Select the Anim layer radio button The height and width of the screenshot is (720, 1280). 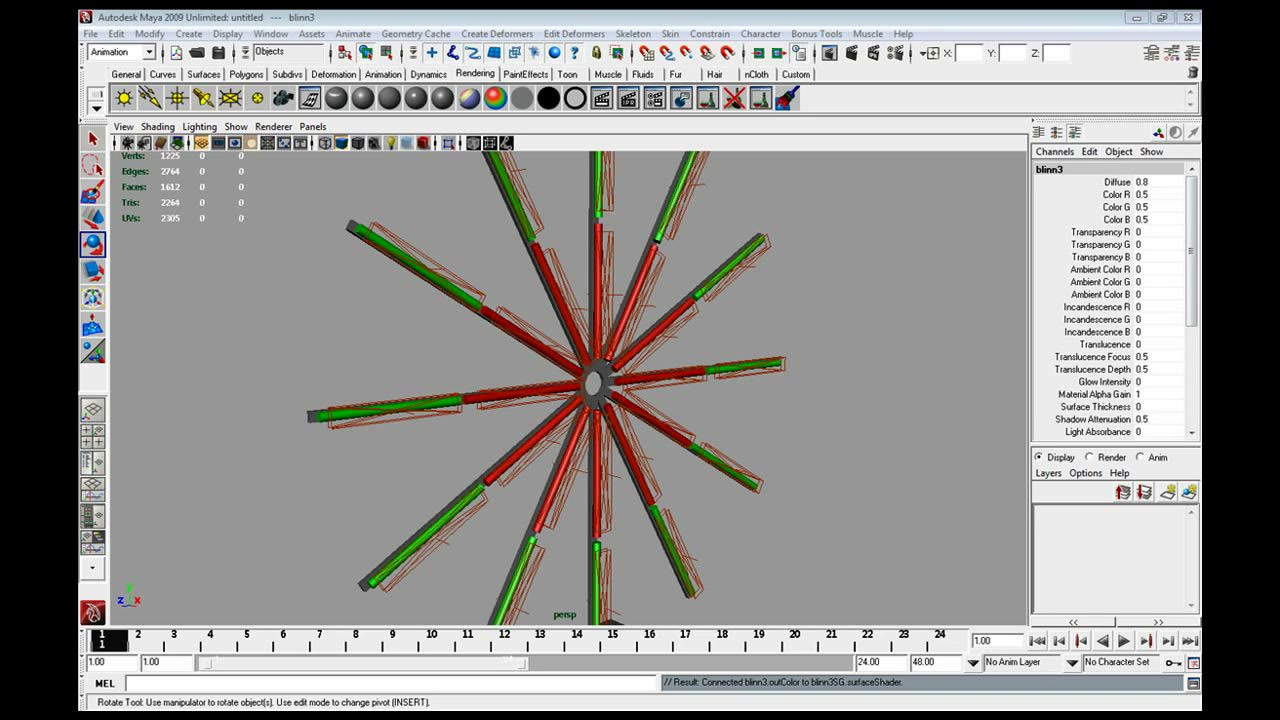[x=1139, y=457]
